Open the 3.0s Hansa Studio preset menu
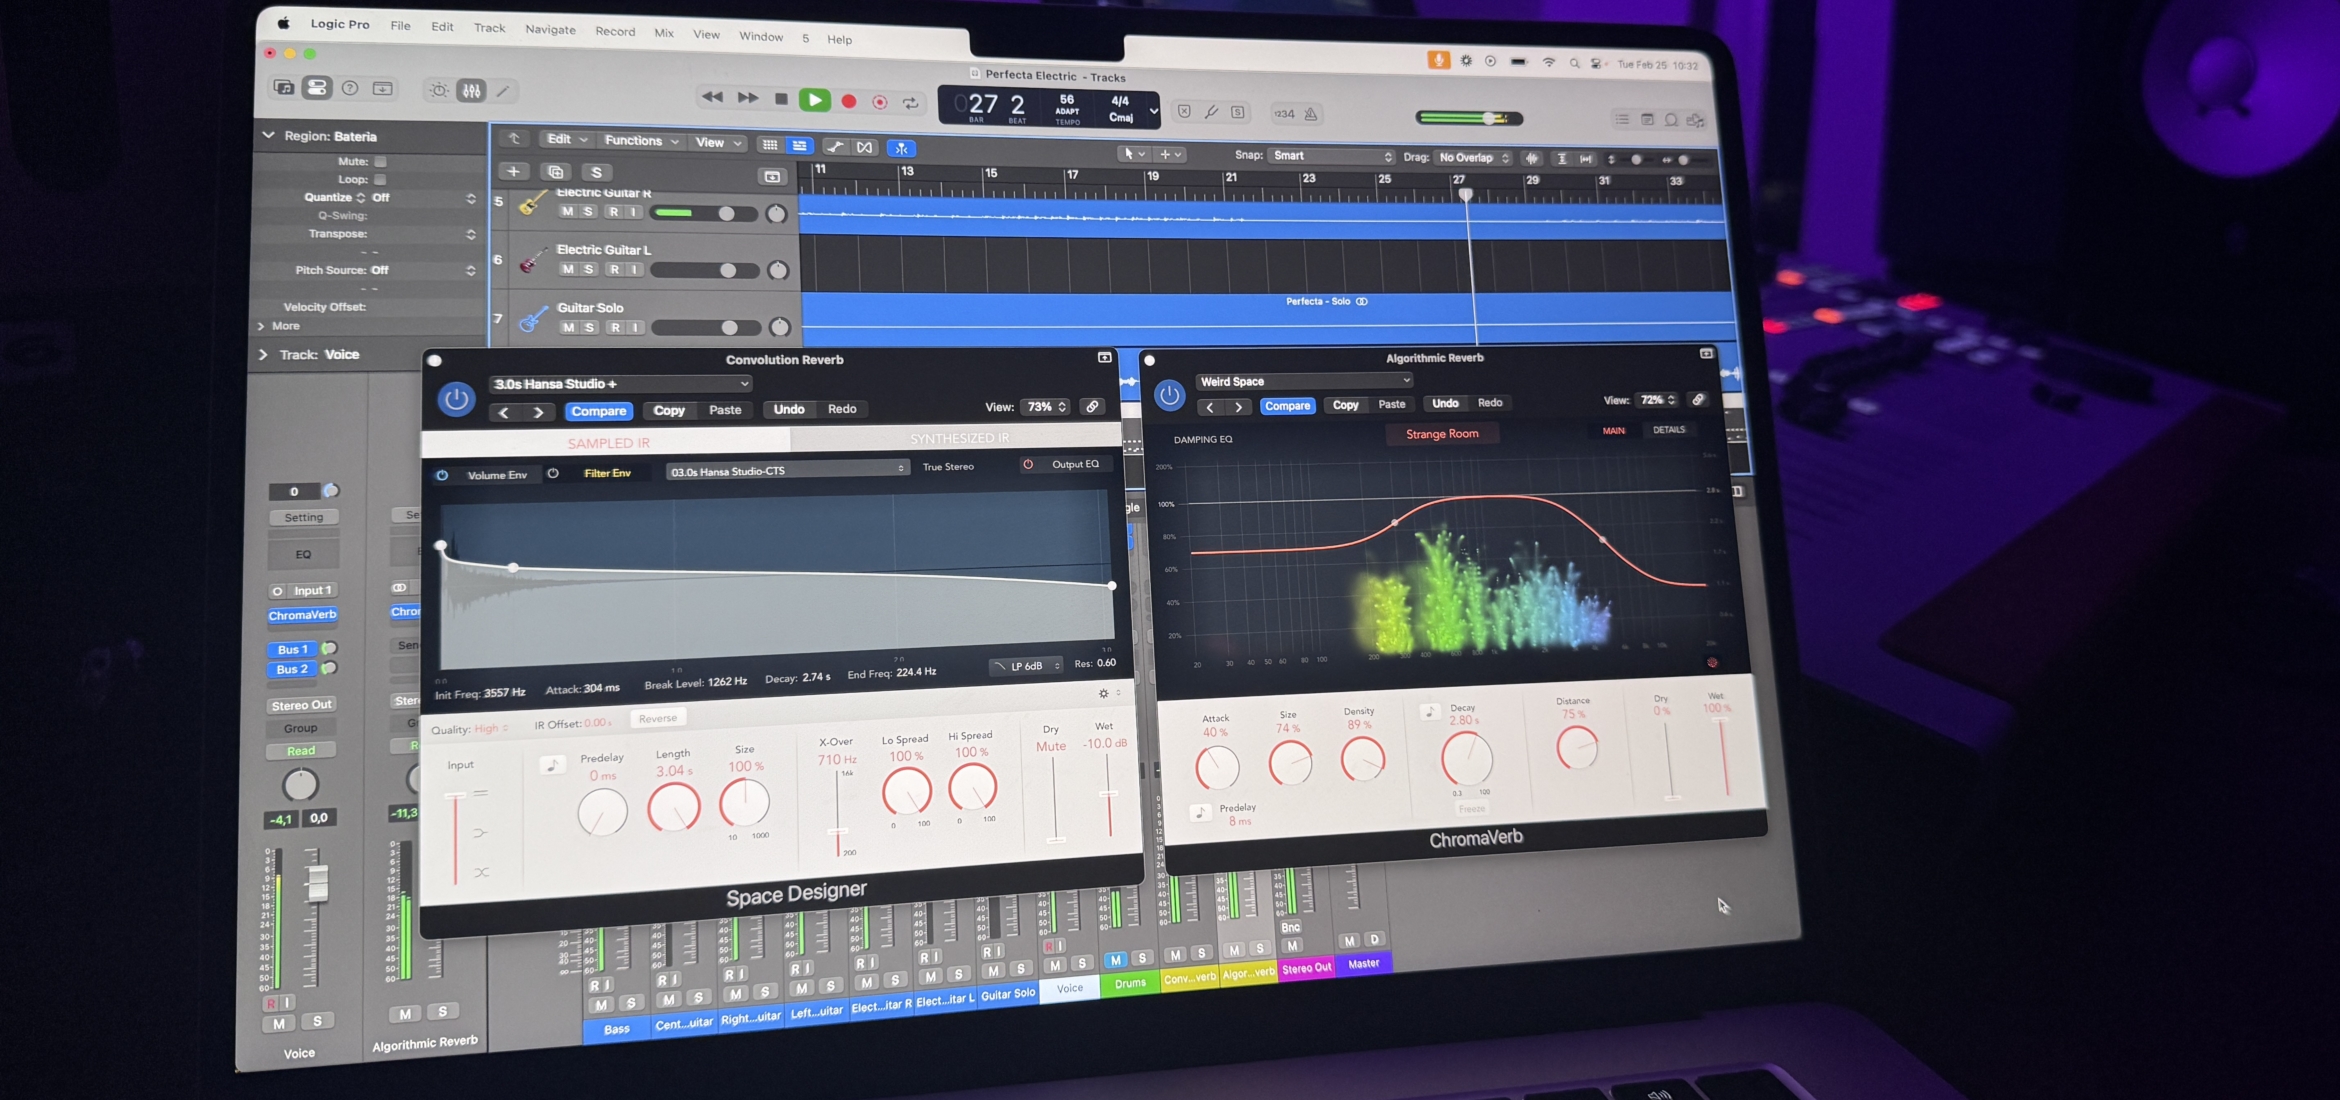Screen dimensions: 2340x1100 617,383
